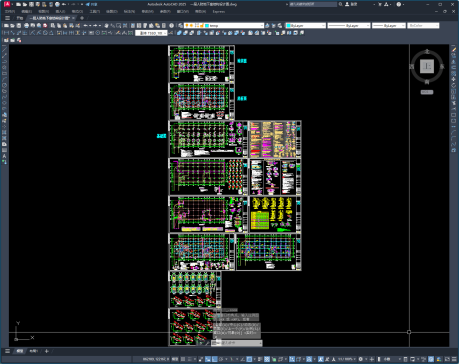
Task: Click cyan color swatch in color control
Action: [288, 25]
